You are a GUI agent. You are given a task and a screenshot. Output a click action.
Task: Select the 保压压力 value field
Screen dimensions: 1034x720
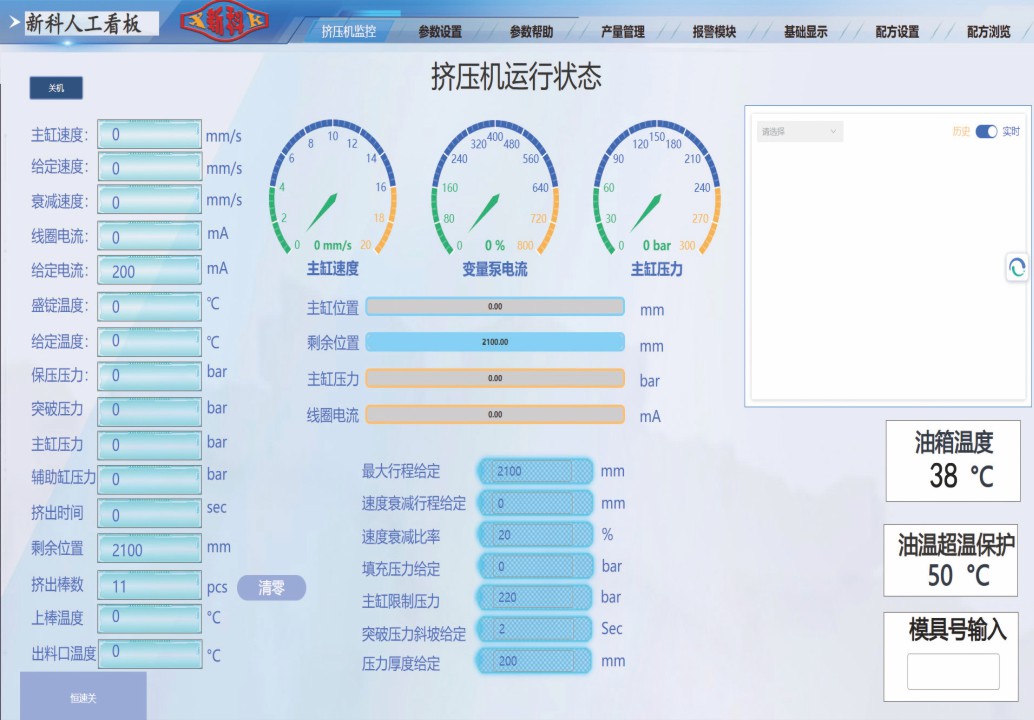(150, 376)
